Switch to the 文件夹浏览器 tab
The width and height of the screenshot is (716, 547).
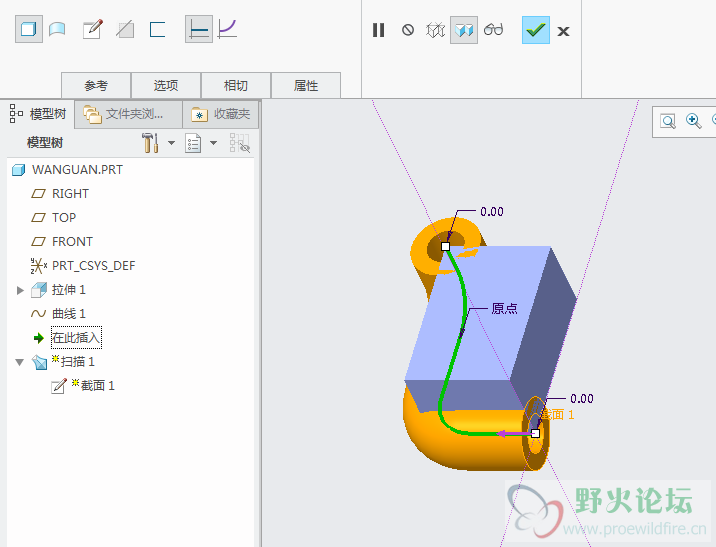tap(128, 114)
